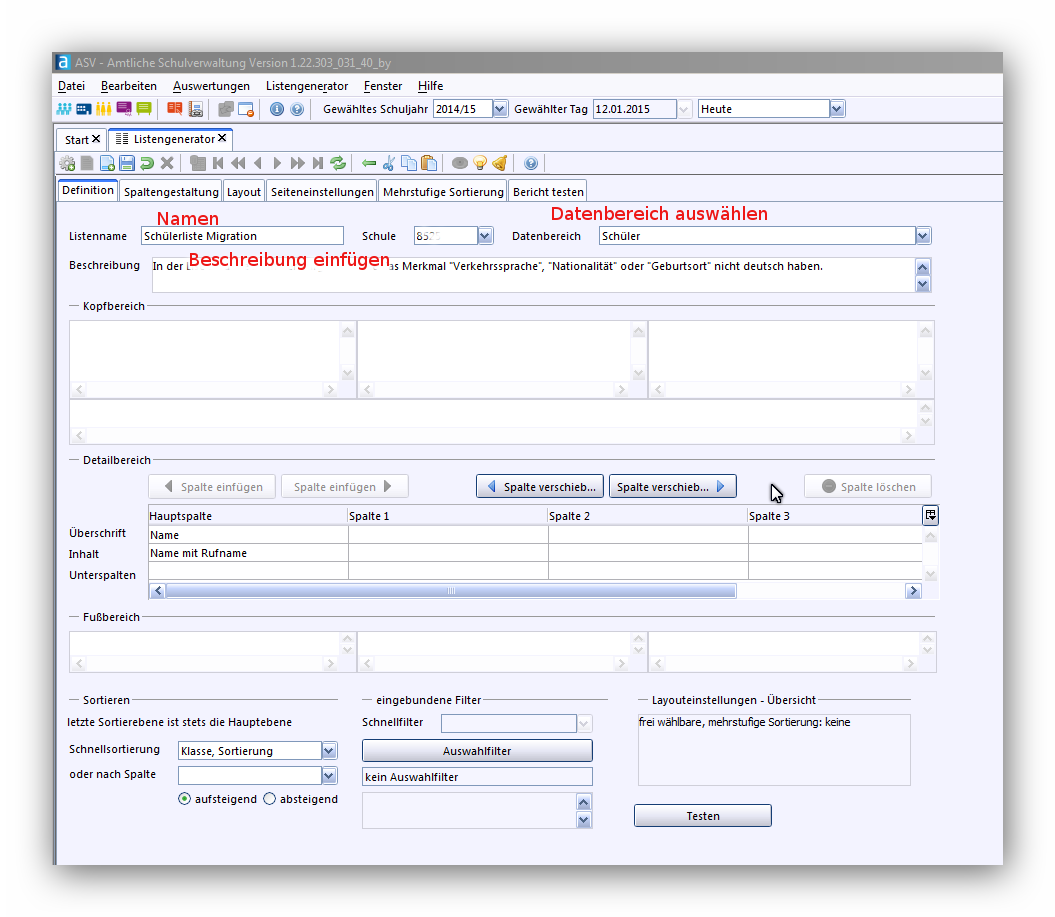Click the orange open-book toolbar icon
The image size is (1055, 917).
(x=175, y=108)
